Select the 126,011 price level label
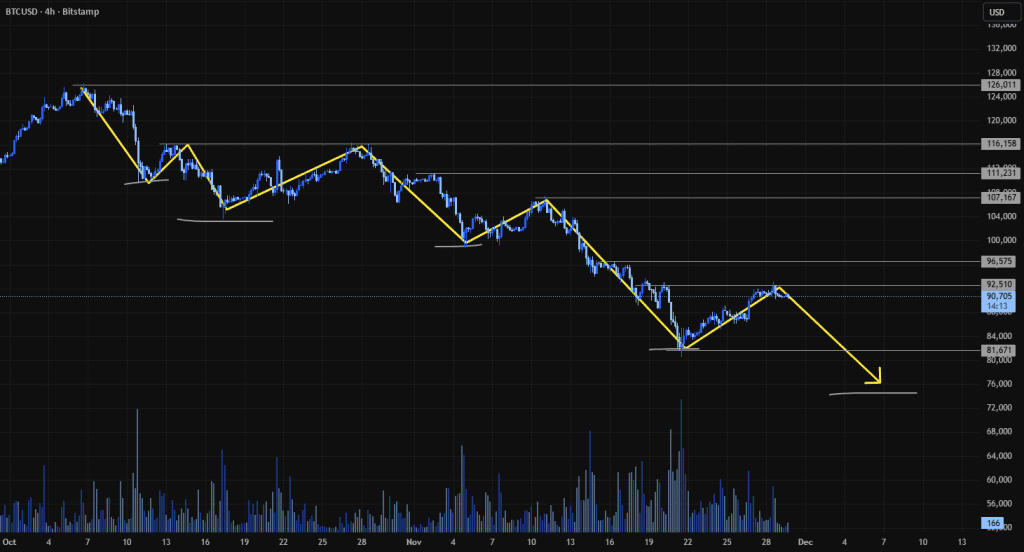 [x=1001, y=86]
